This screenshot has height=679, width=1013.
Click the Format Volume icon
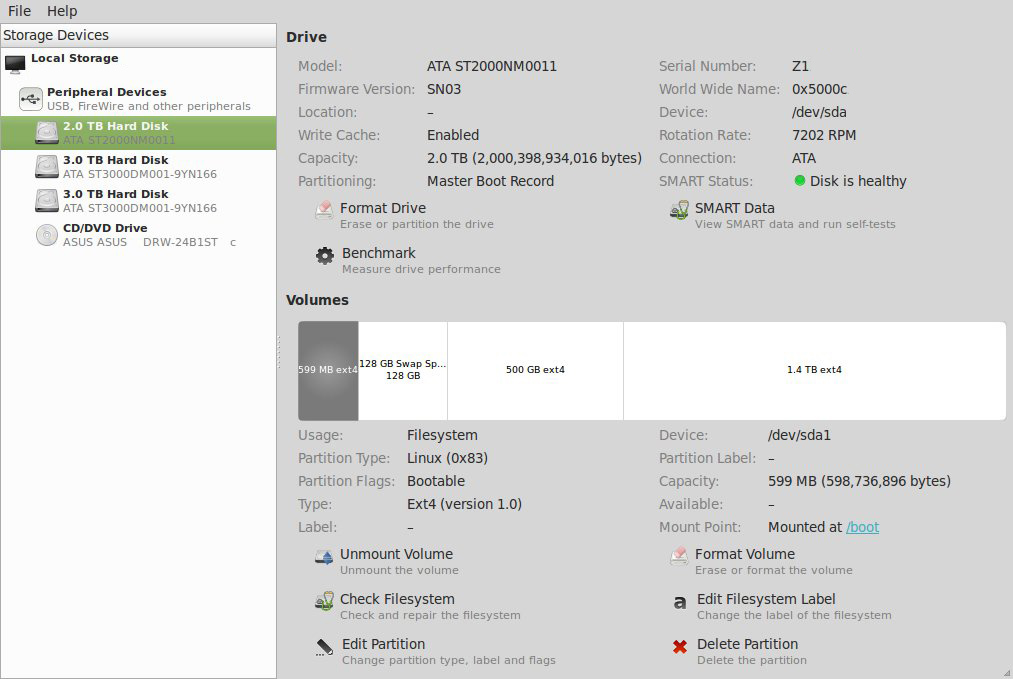(680, 556)
